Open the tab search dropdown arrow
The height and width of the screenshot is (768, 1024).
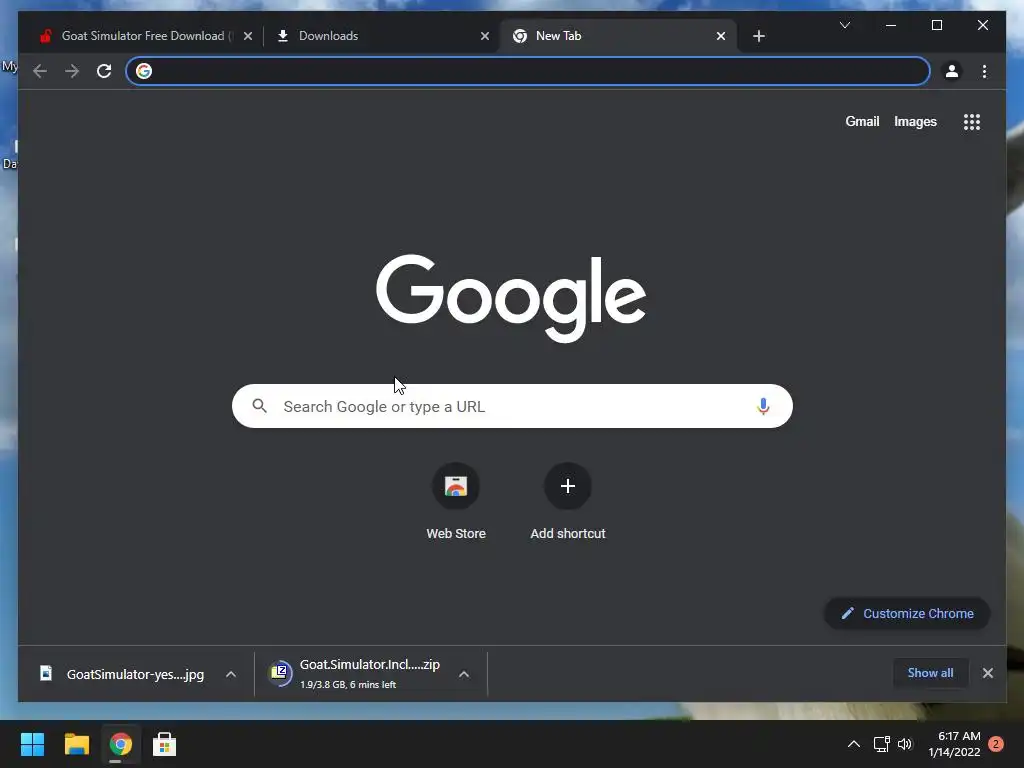(x=844, y=25)
